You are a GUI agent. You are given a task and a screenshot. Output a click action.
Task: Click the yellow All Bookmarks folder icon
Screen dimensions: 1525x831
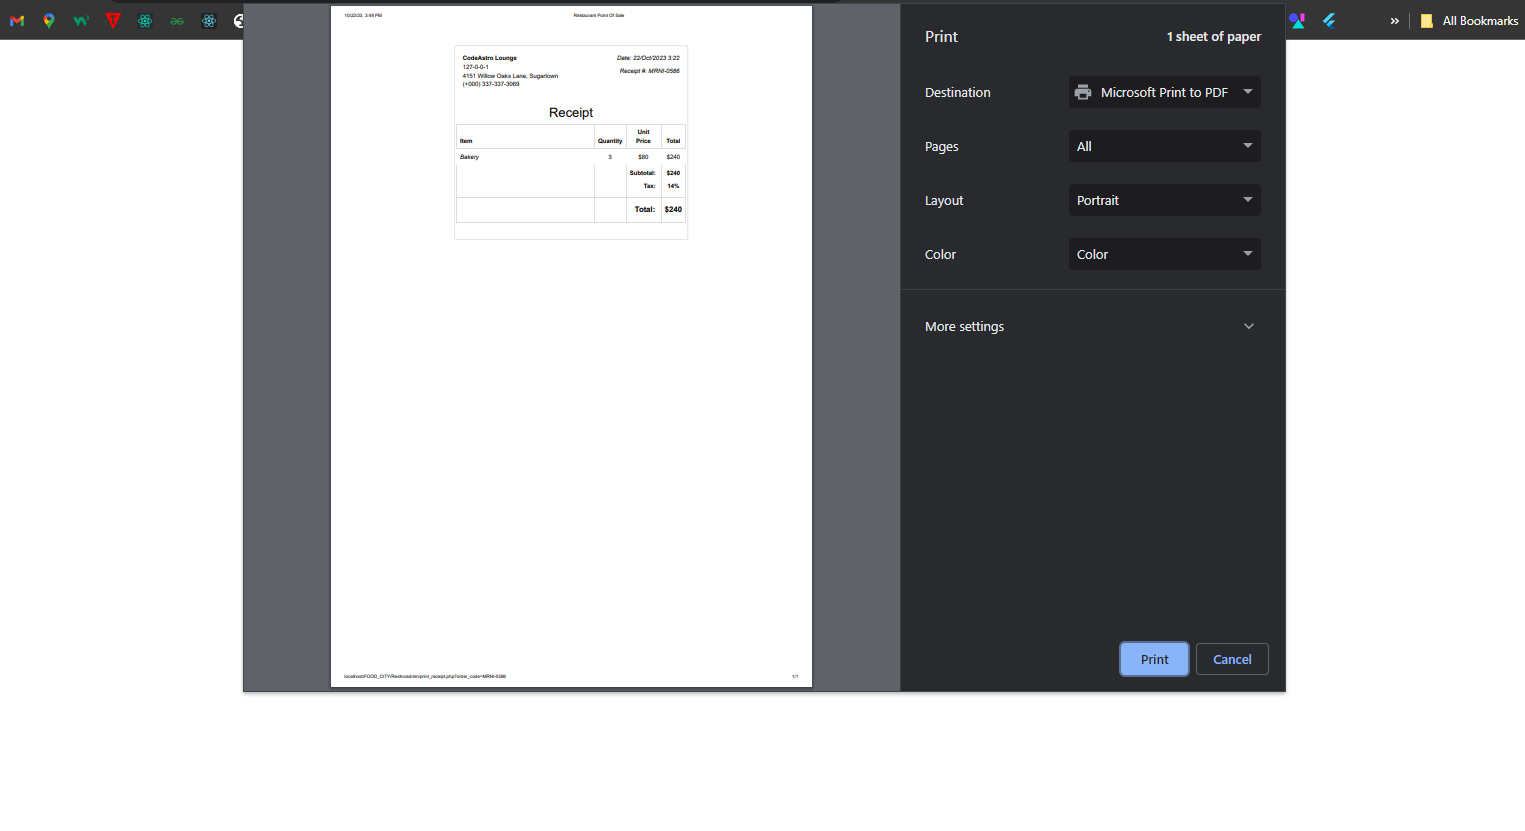pyautogui.click(x=1427, y=20)
